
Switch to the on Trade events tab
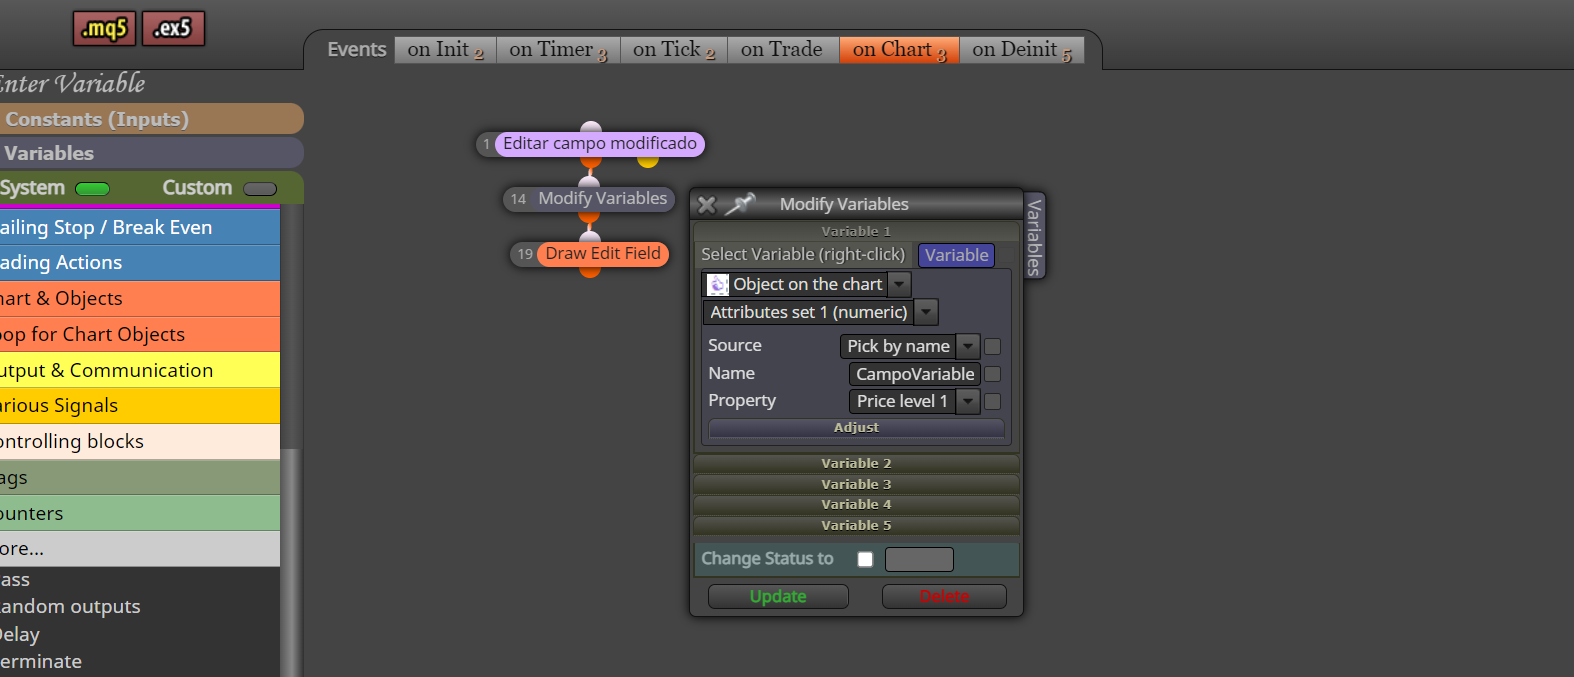[x=783, y=50]
